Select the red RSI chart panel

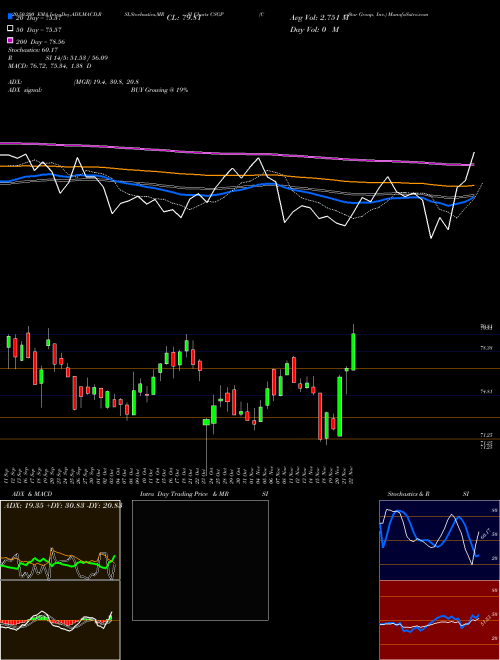439,620
